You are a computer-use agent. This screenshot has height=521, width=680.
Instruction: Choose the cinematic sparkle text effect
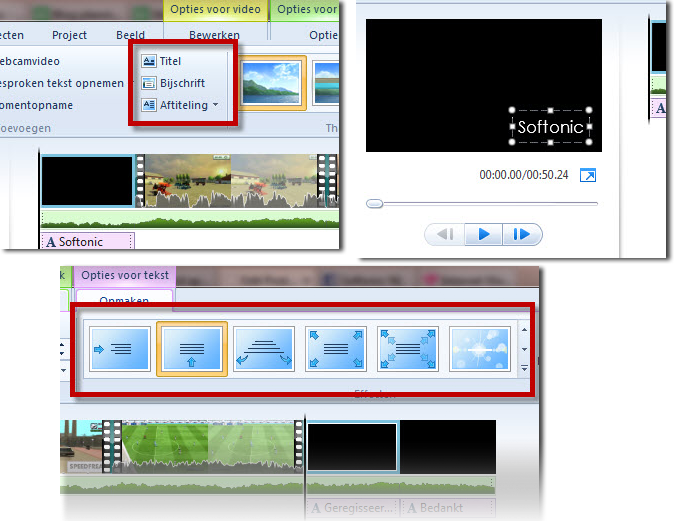pos(480,349)
